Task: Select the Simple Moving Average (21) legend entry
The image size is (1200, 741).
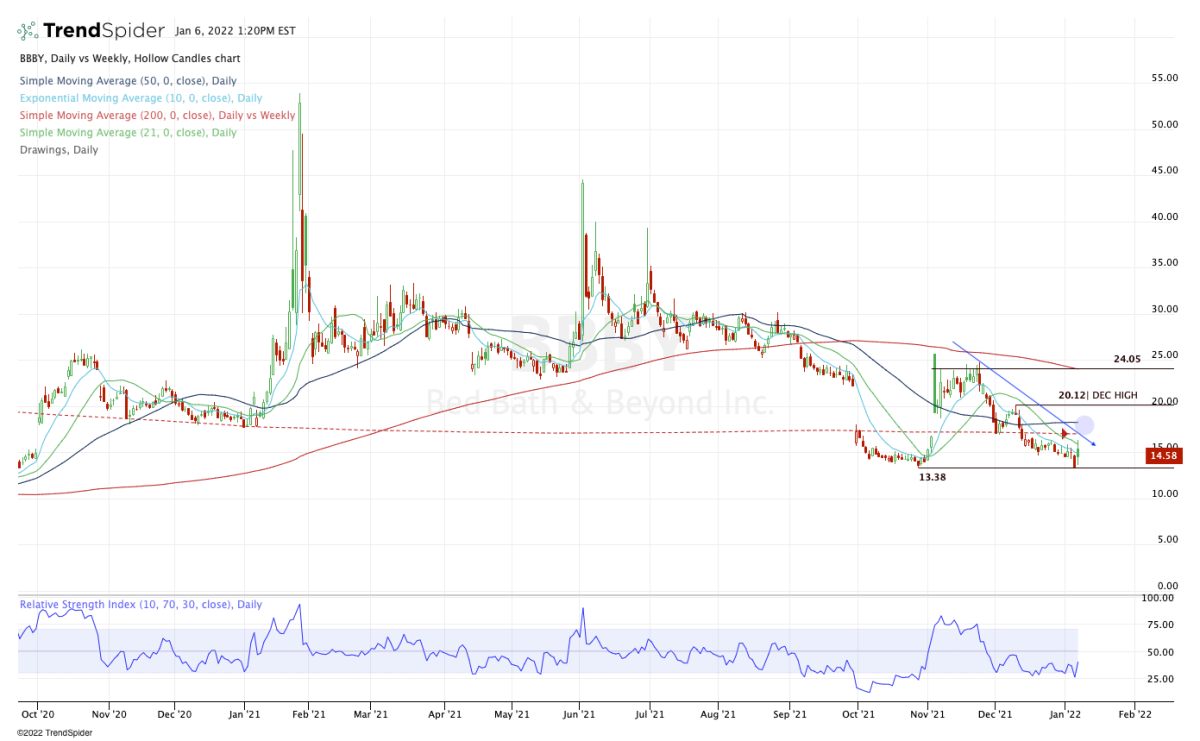Action: pos(127,132)
